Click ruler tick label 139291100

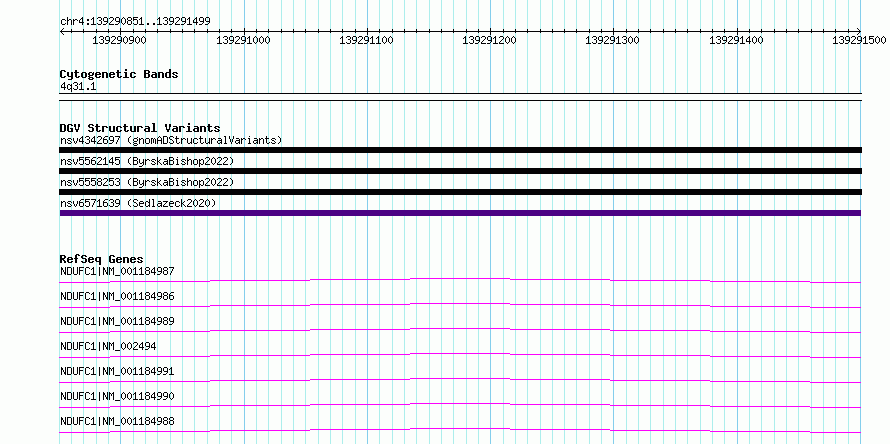[366, 40]
